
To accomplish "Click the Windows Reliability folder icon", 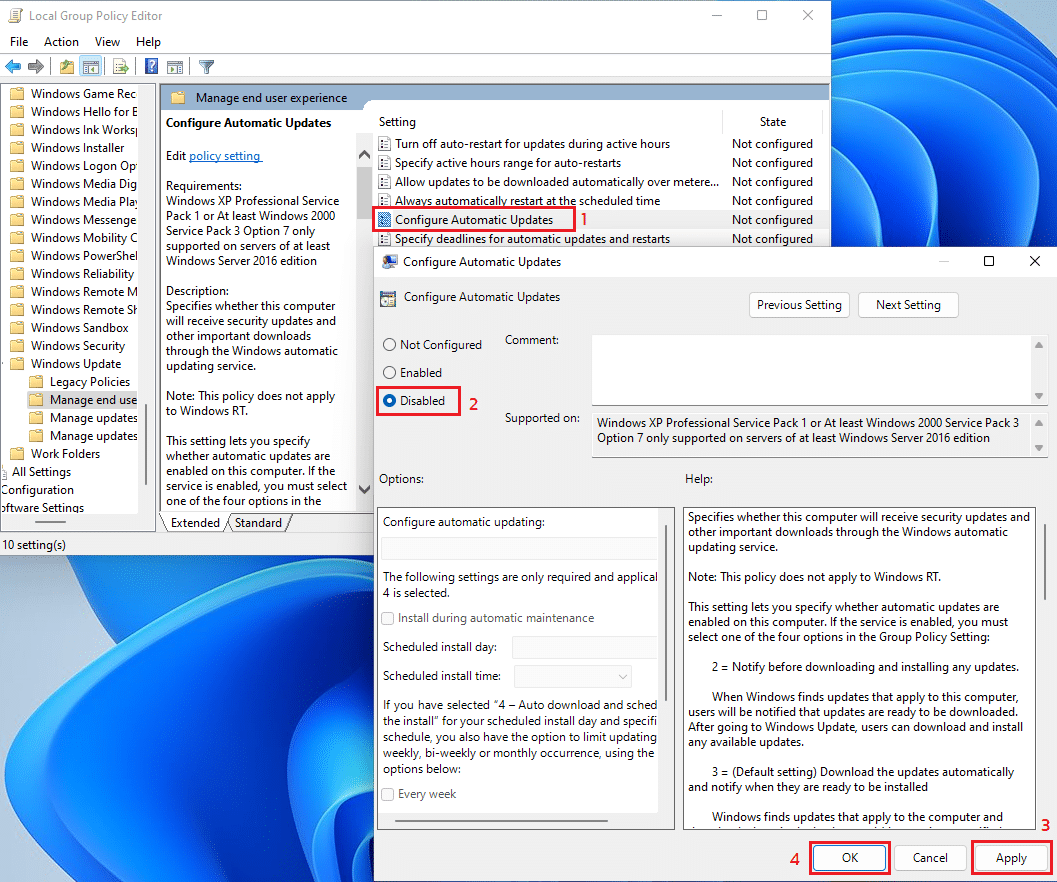I will point(18,274).
